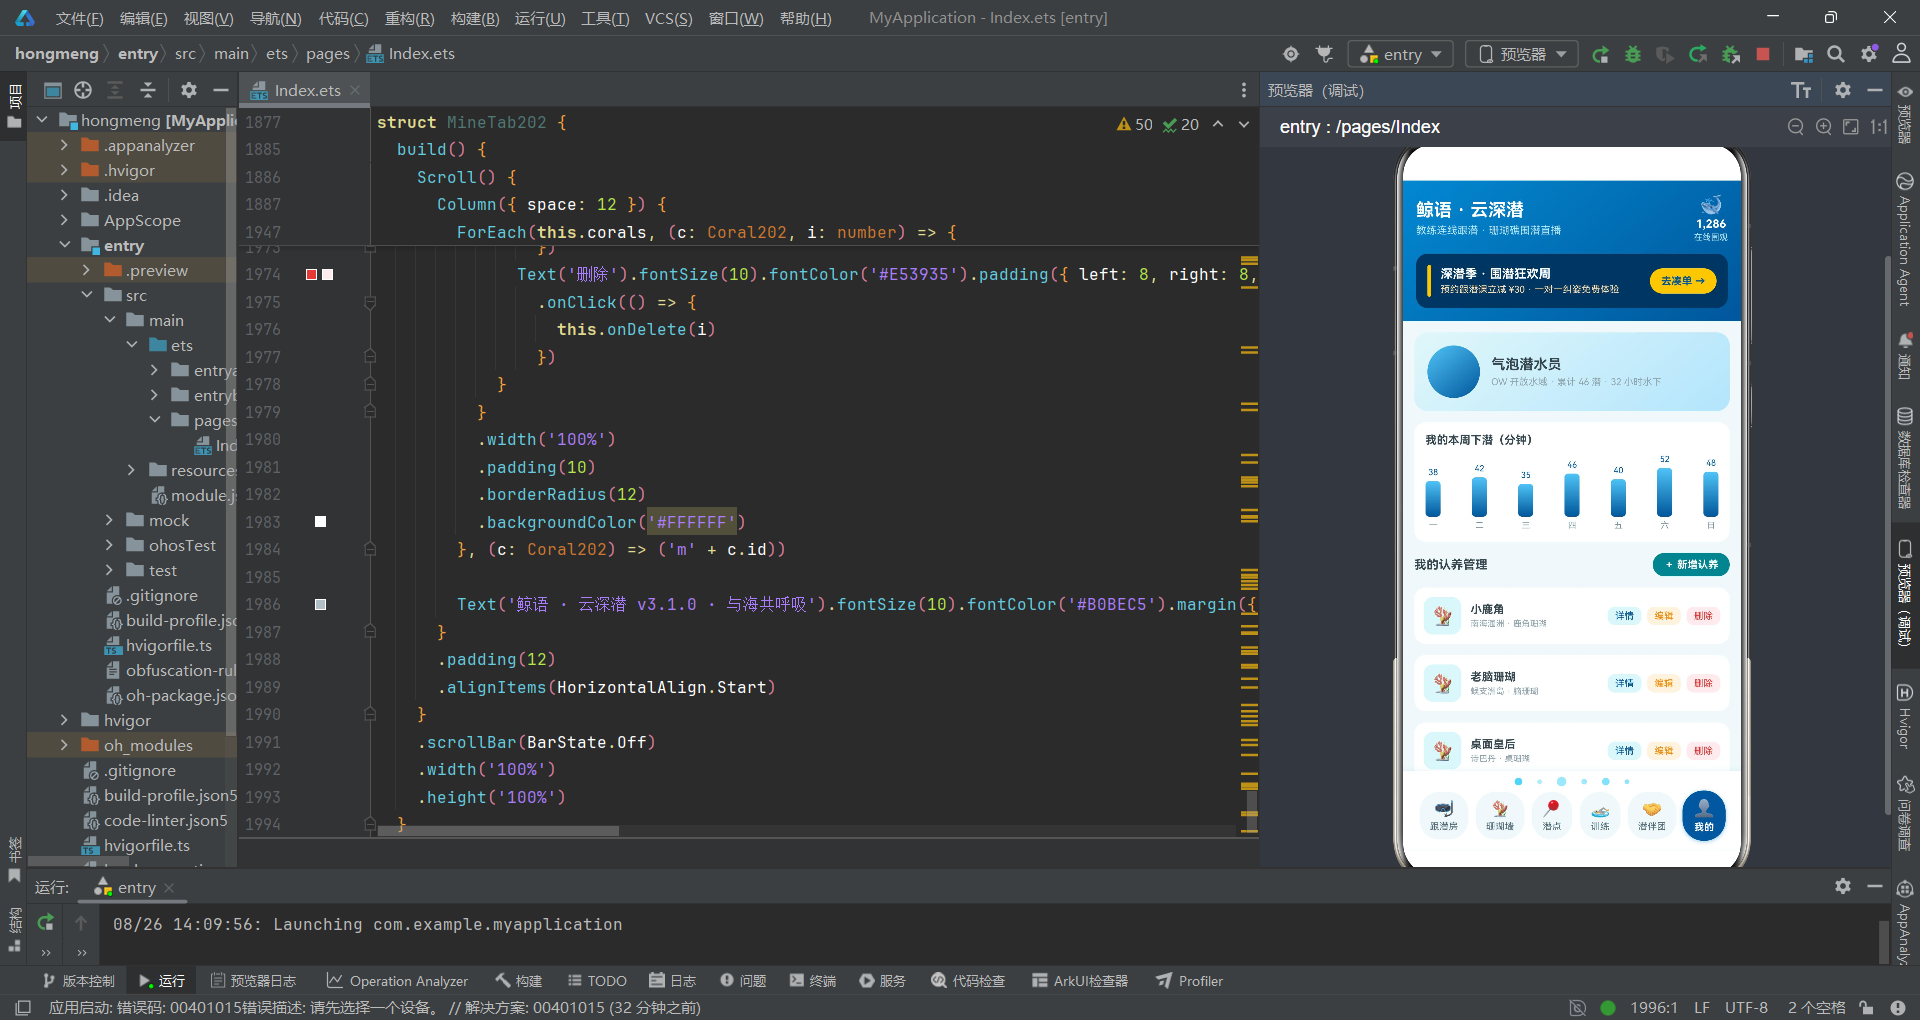Viewport: 1920px width, 1020px height.
Task: Expand the AppScope folder
Action: [64, 220]
